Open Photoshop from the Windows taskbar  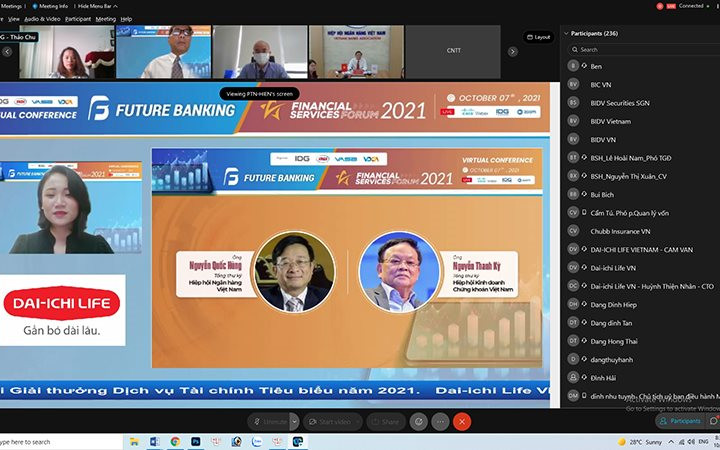pos(195,442)
